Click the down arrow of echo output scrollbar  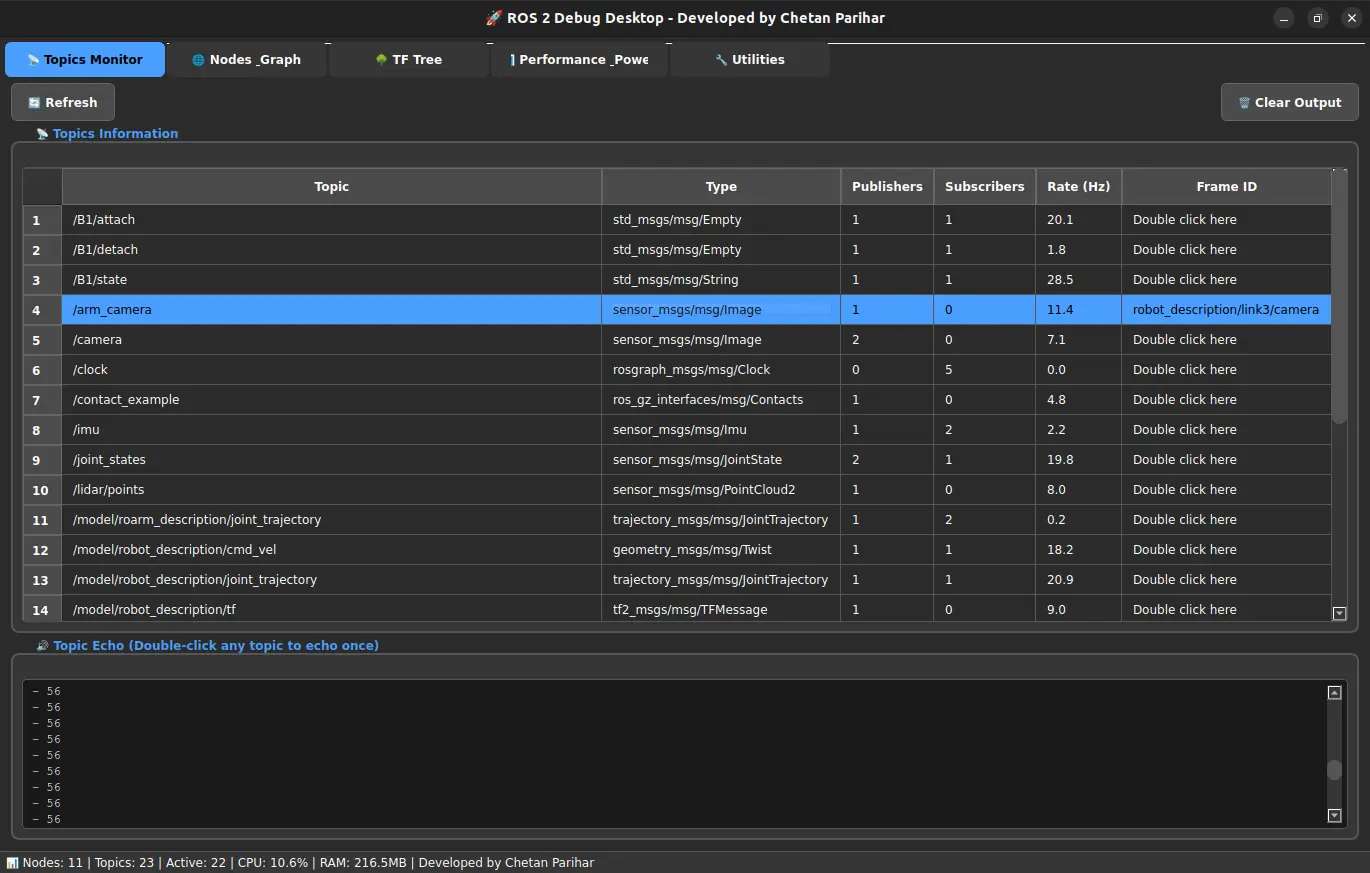tap(1334, 816)
